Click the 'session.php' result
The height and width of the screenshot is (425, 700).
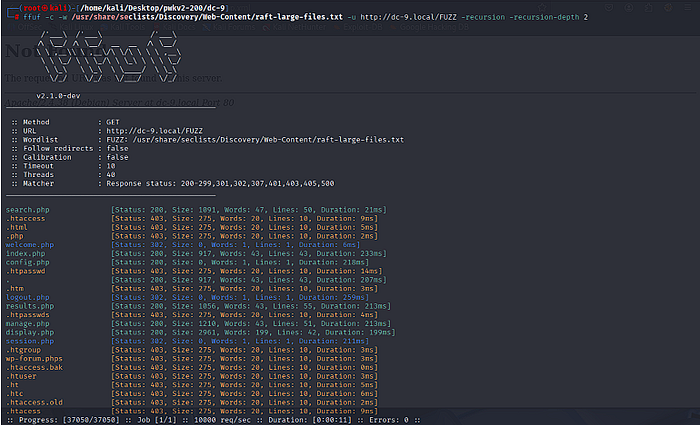coord(30,341)
